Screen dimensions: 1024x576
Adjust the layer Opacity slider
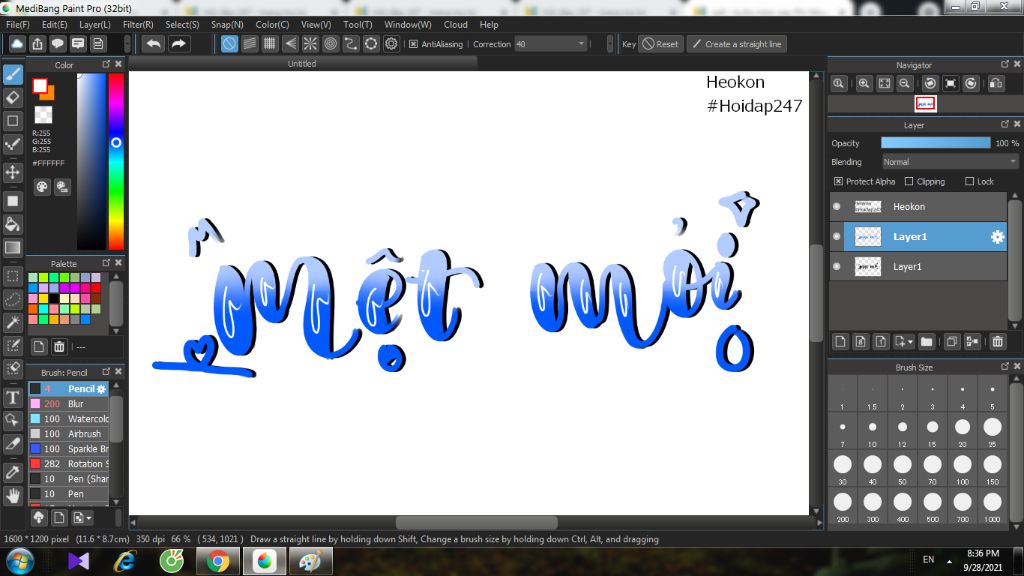pyautogui.click(x=935, y=143)
